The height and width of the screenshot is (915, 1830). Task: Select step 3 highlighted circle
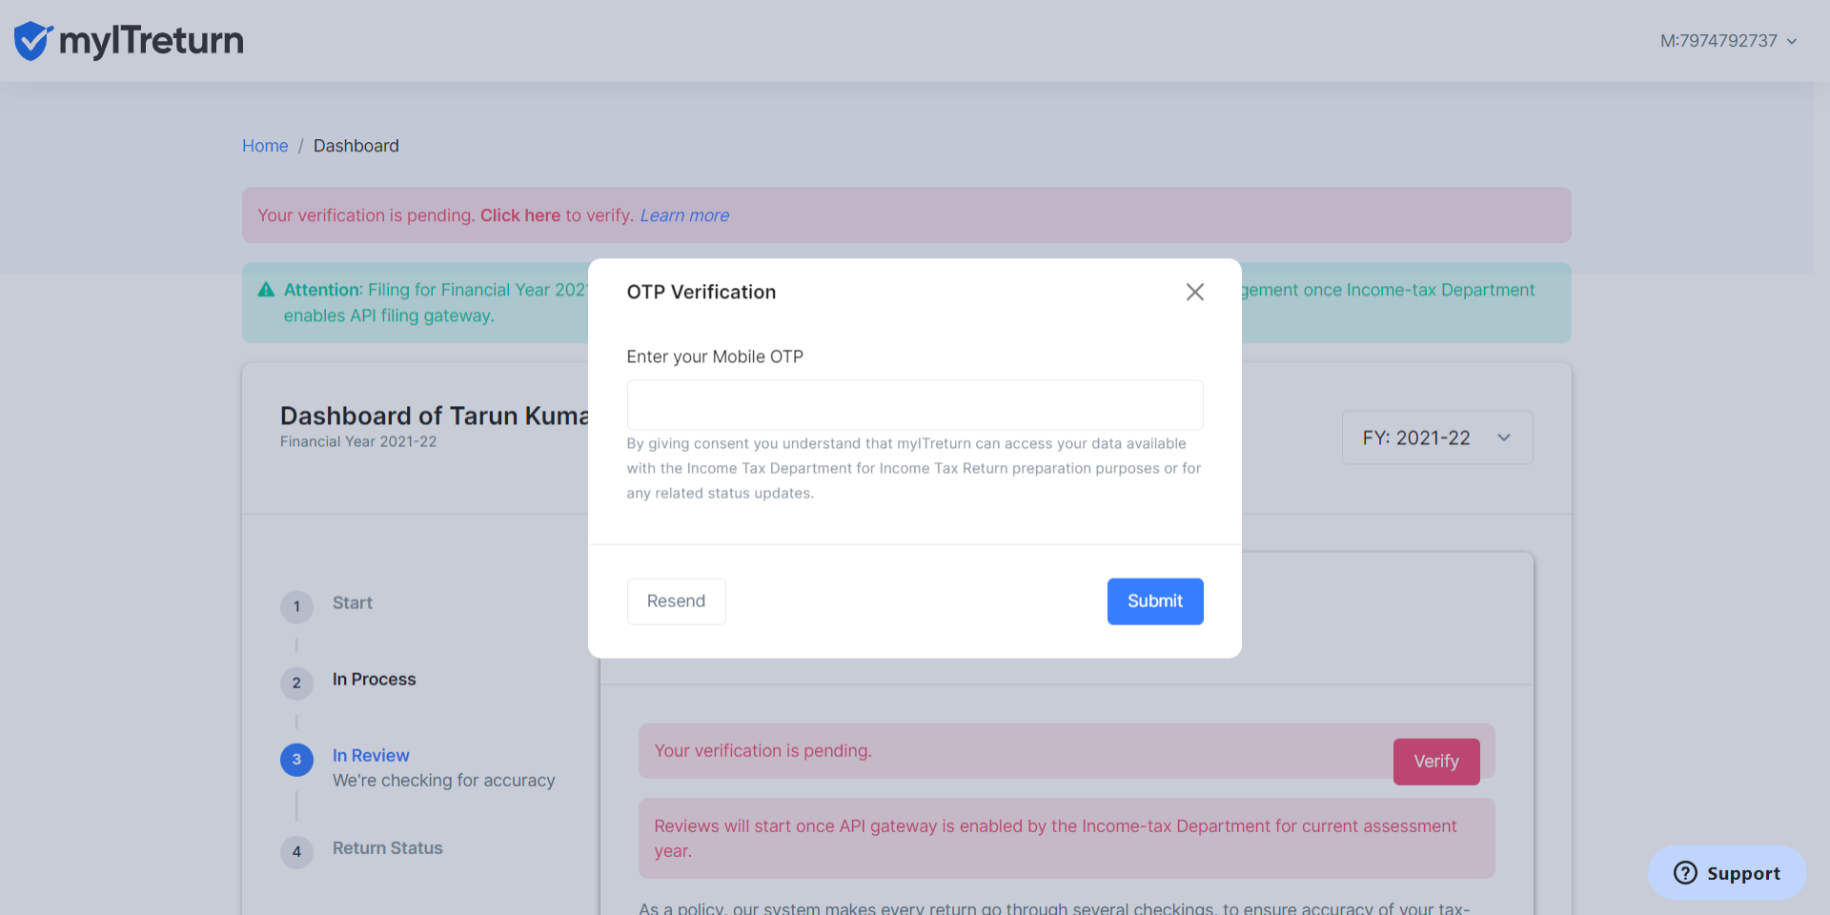coord(296,760)
